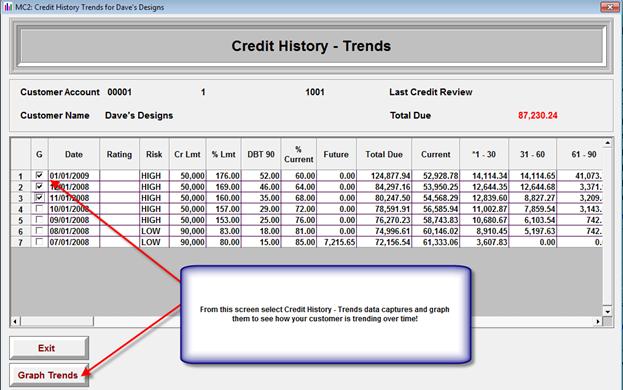Click the Total Due column header
The height and width of the screenshot is (390, 623).
pos(384,154)
